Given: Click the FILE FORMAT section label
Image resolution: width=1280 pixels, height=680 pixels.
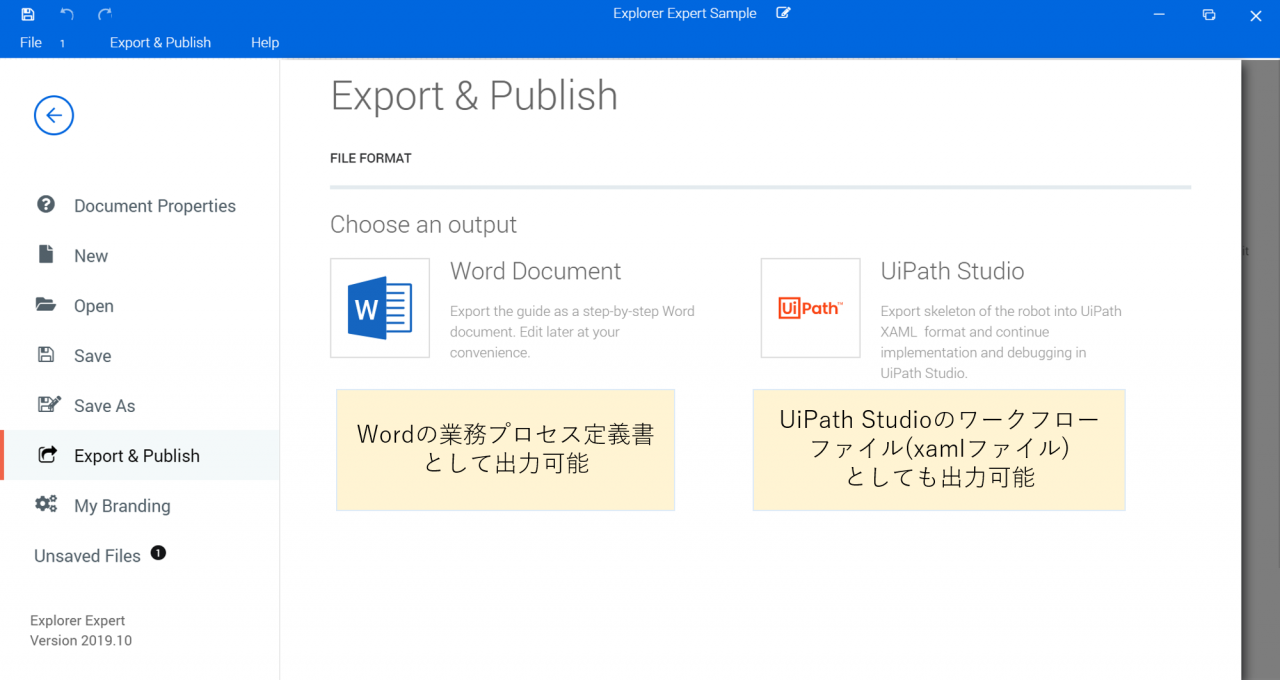Looking at the screenshot, I should 371,158.
